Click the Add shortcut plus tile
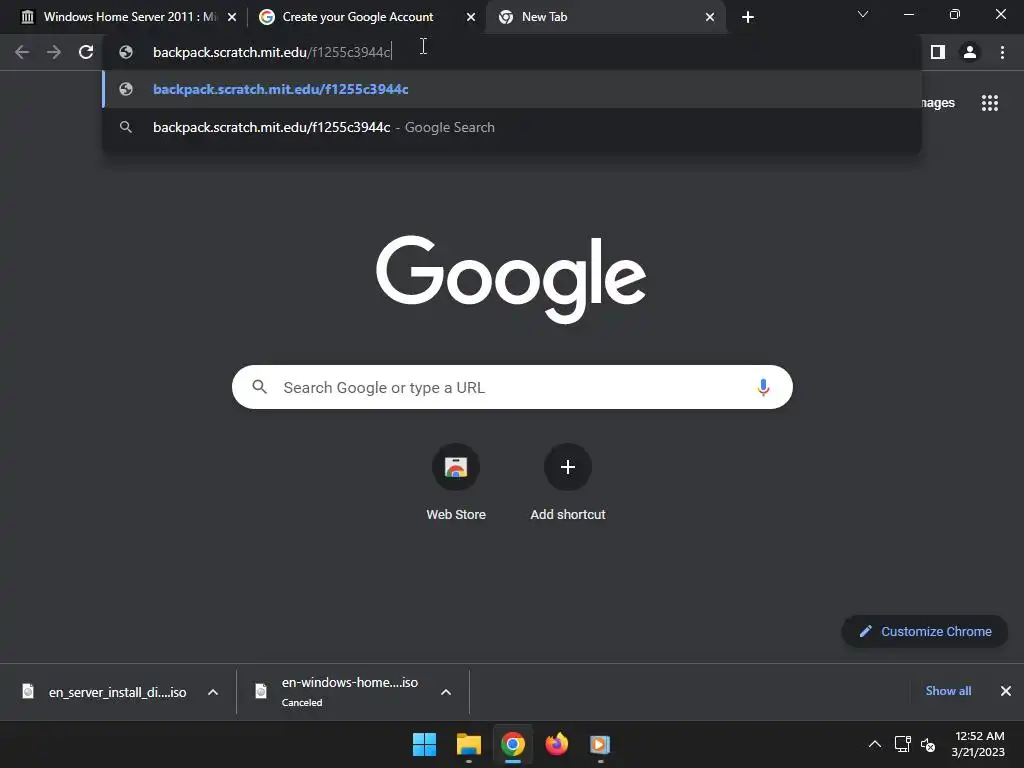 pos(568,467)
